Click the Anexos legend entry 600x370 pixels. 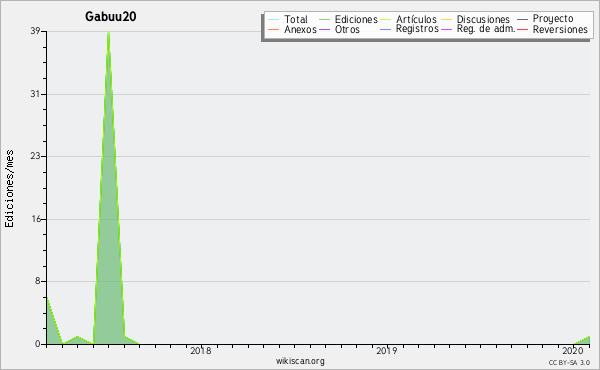293,29
